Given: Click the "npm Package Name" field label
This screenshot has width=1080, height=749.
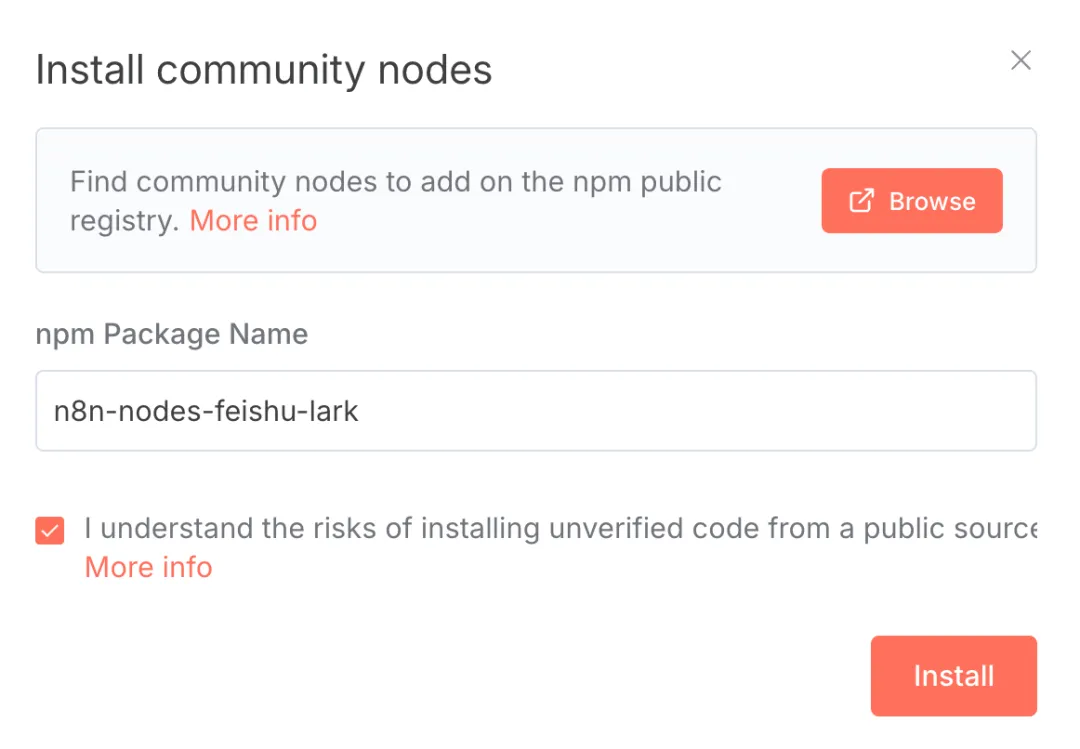Looking at the screenshot, I should [x=172, y=334].
